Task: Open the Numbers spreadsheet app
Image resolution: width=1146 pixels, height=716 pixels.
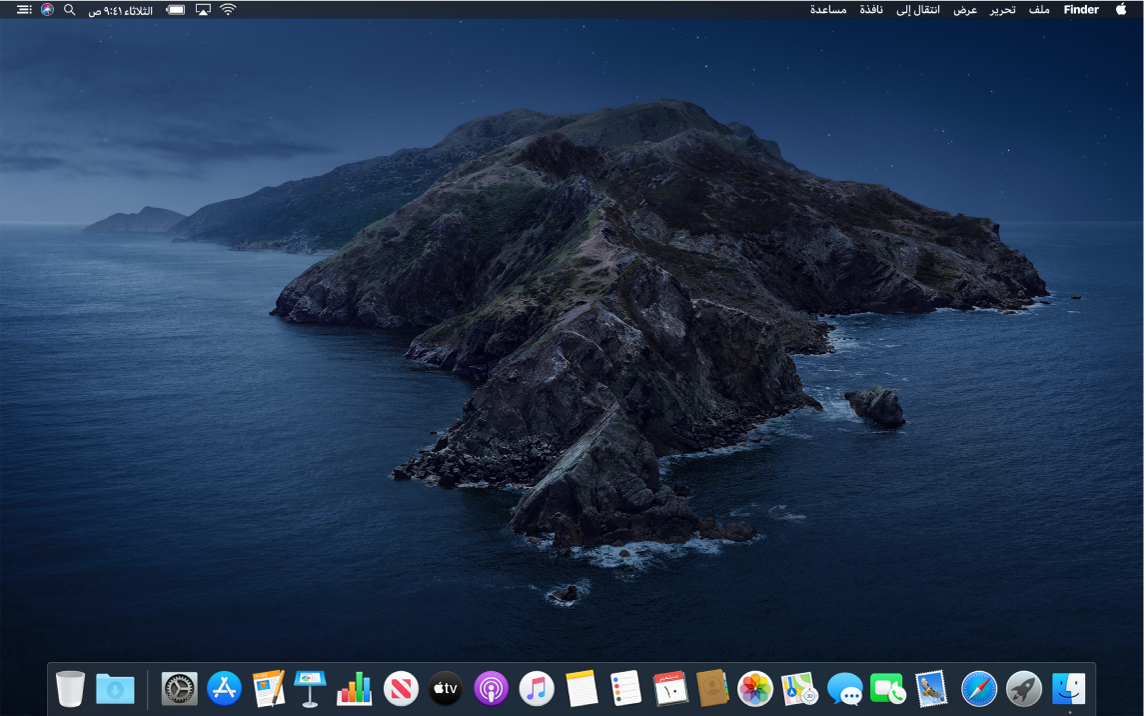Action: click(x=355, y=688)
